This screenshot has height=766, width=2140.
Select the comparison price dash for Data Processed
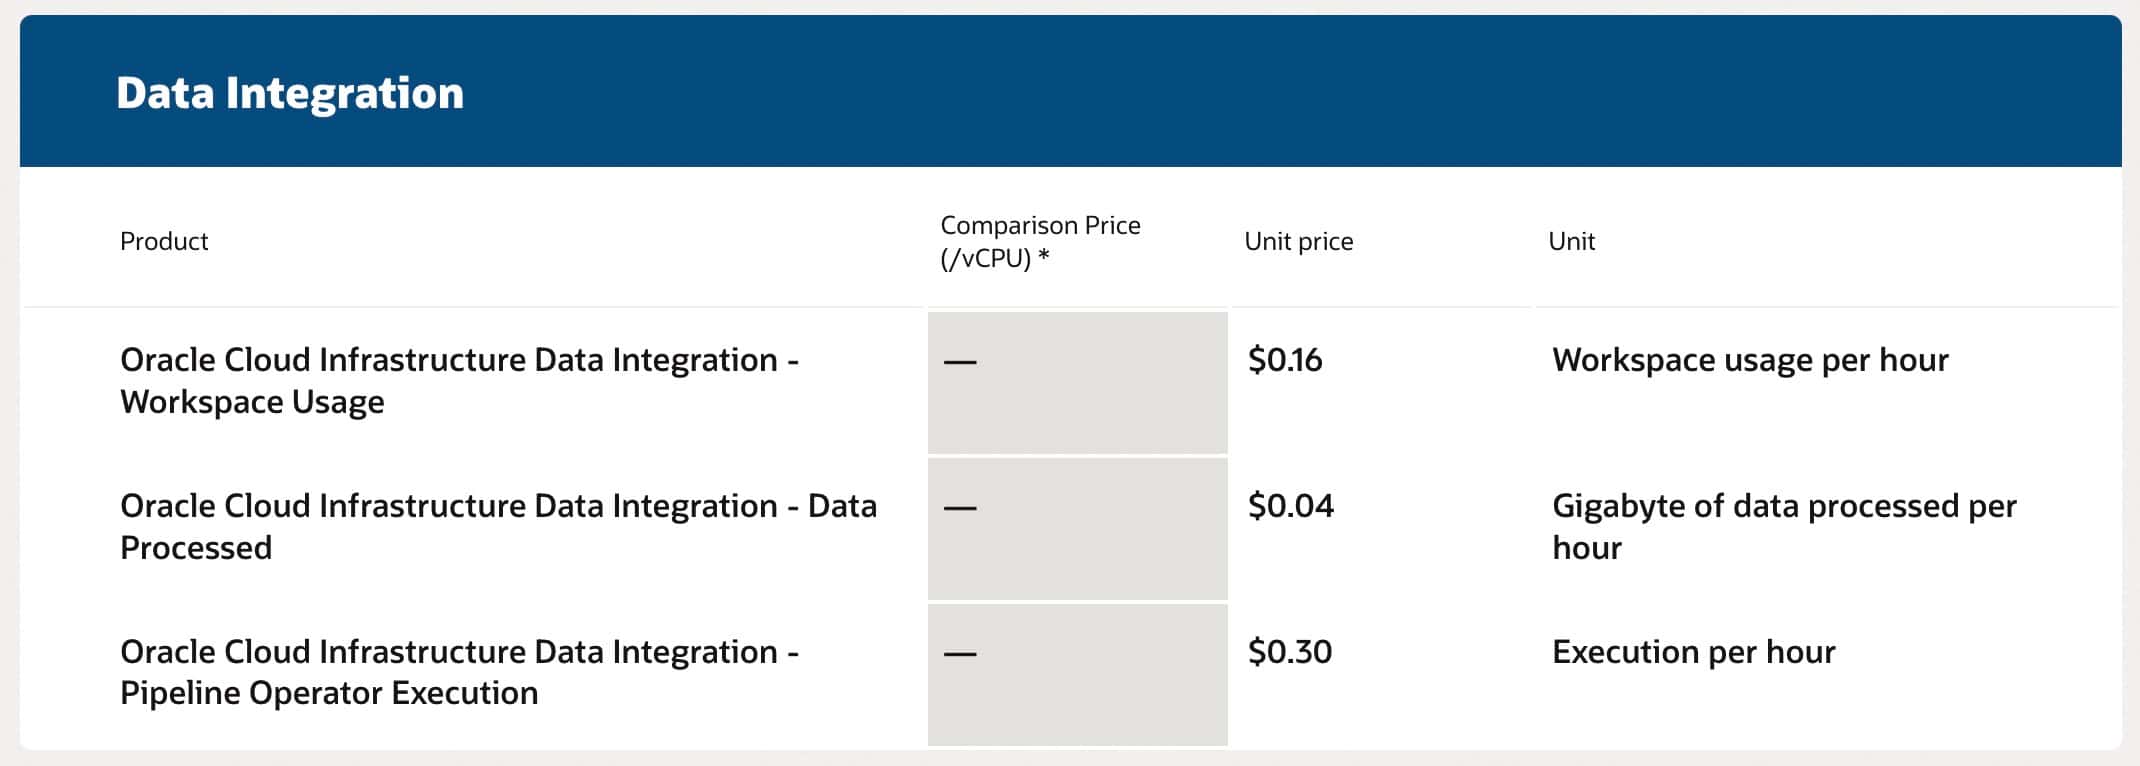coord(960,507)
